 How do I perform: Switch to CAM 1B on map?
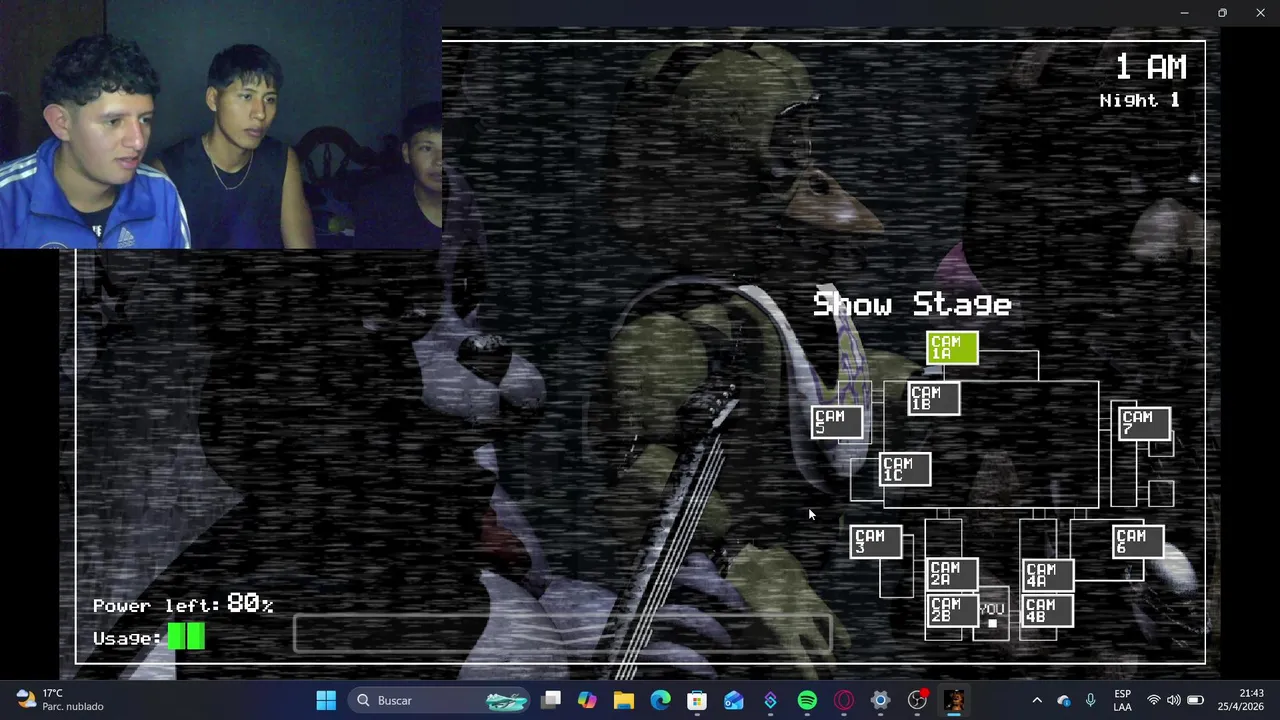click(934, 399)
